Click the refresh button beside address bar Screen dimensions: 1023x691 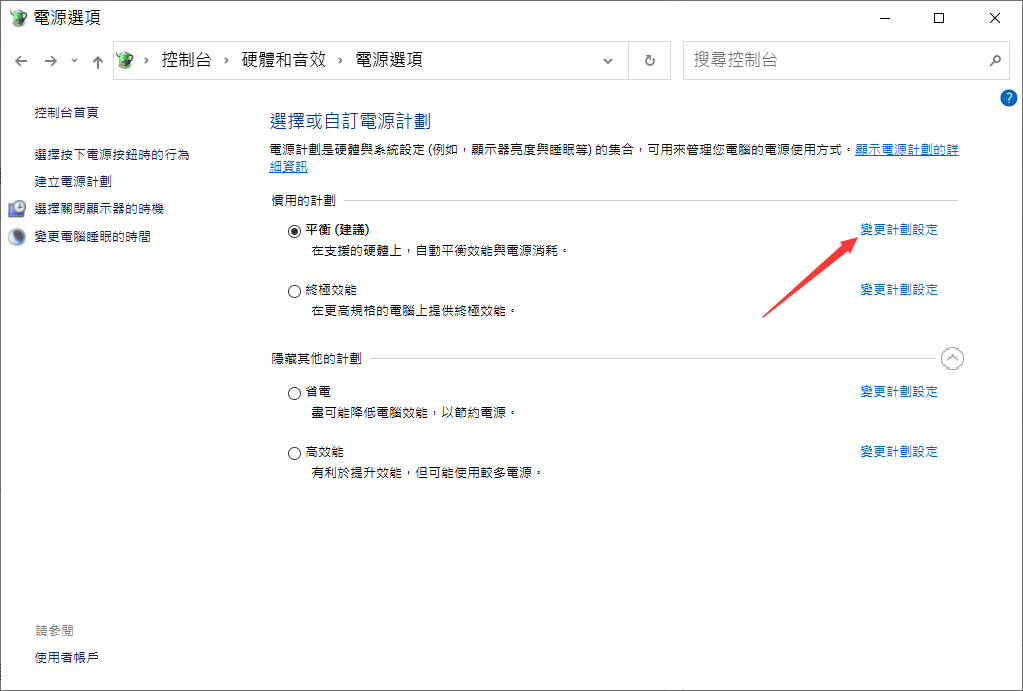coord(650,60)
